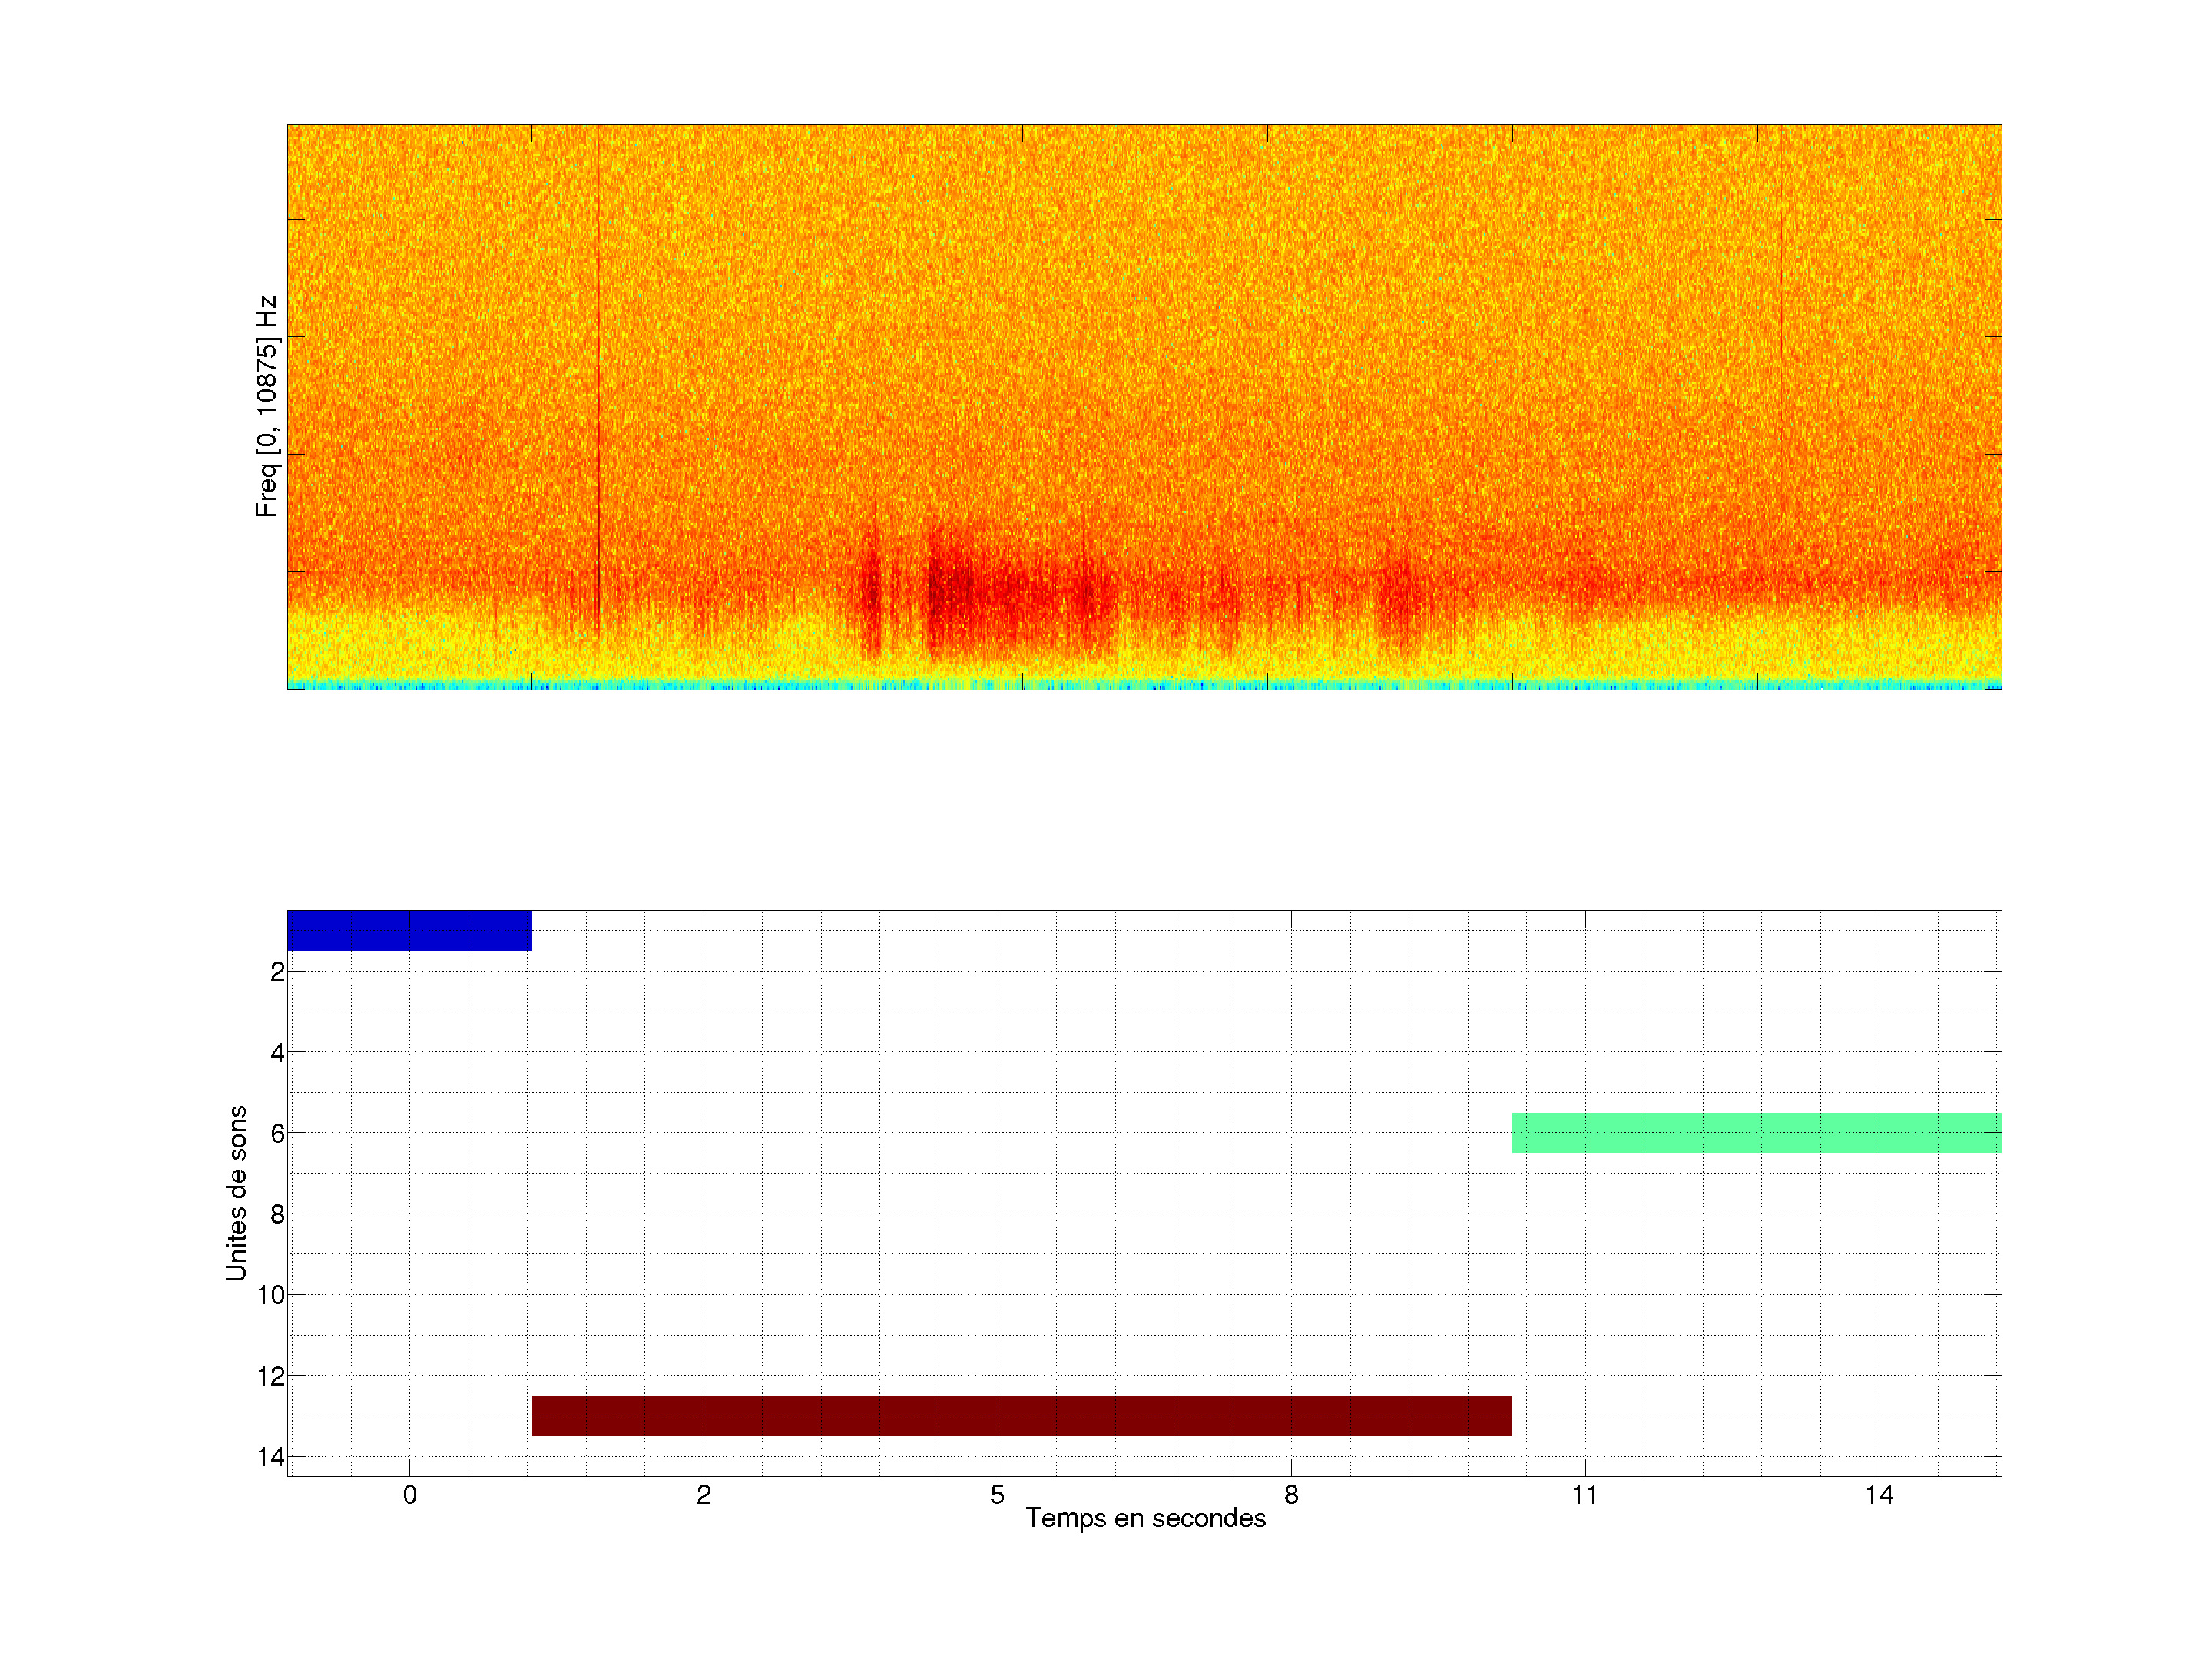Click the green bar at sound unit 6
Viewport: 2212px width, 1659px height.
click(x=1756, y=1132)
